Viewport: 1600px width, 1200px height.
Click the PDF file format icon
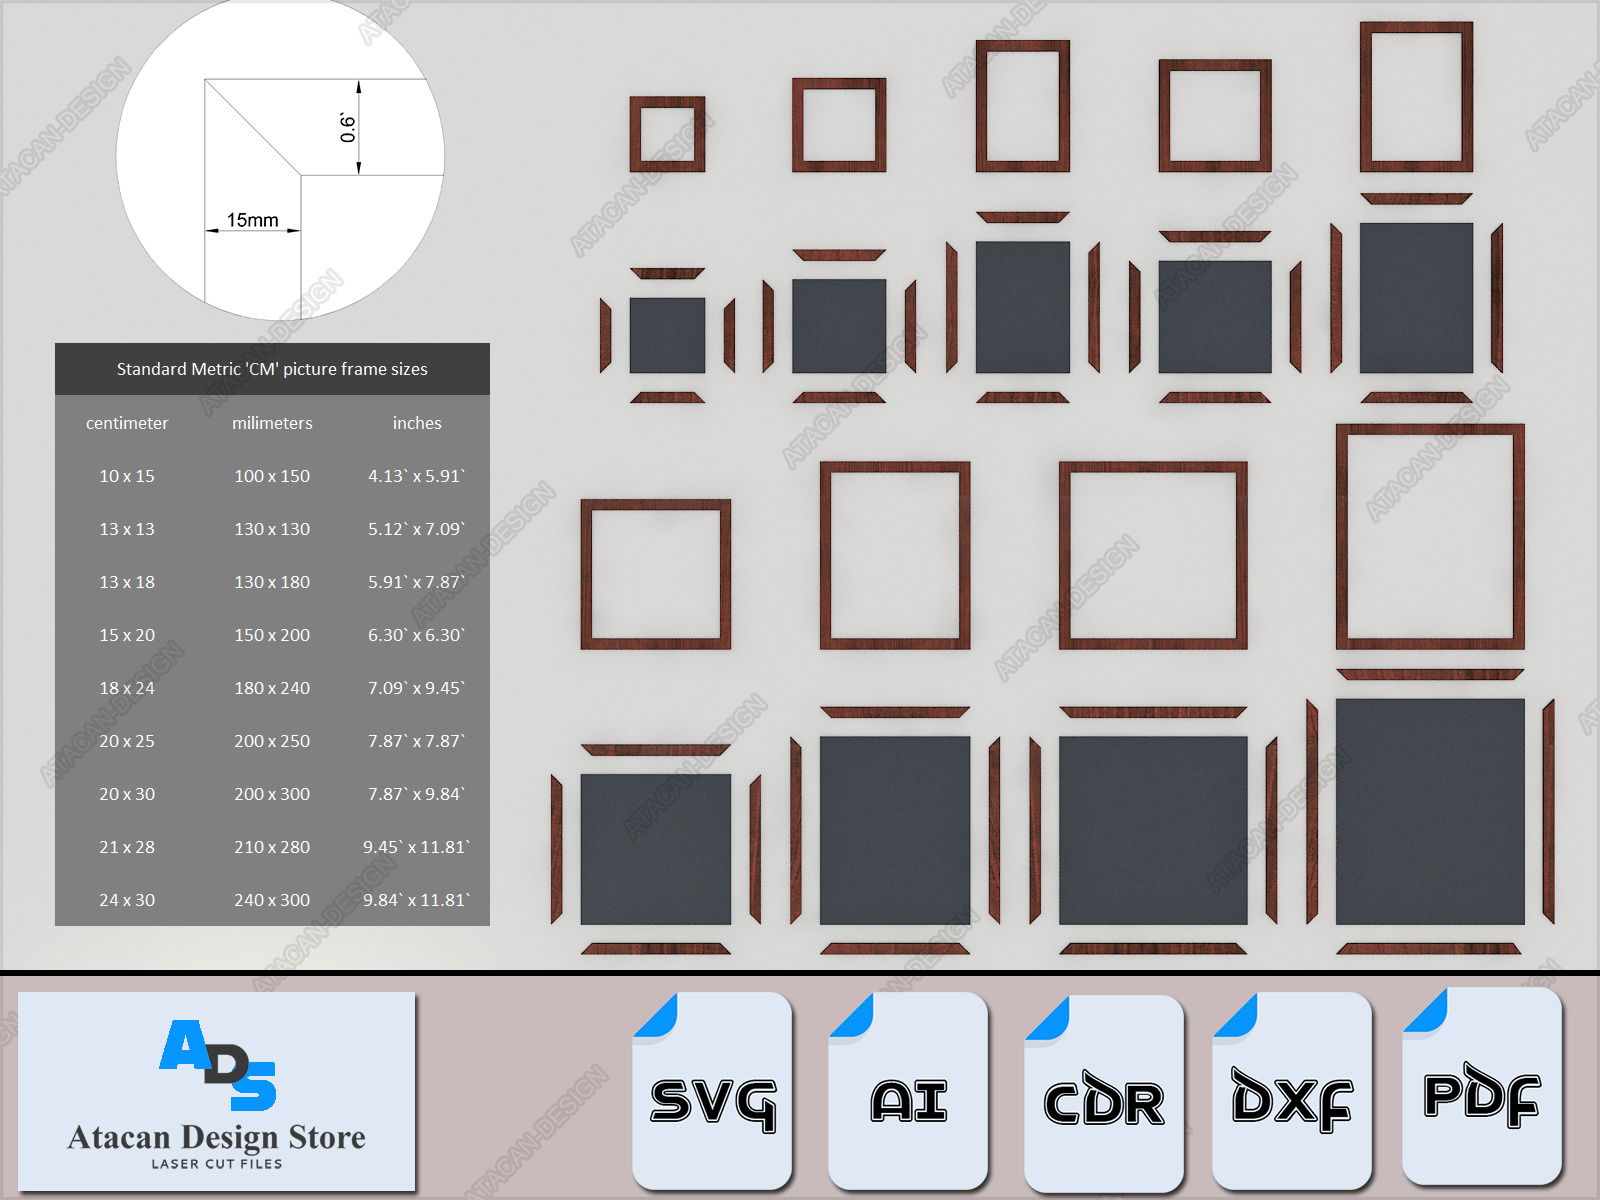1481,1088
